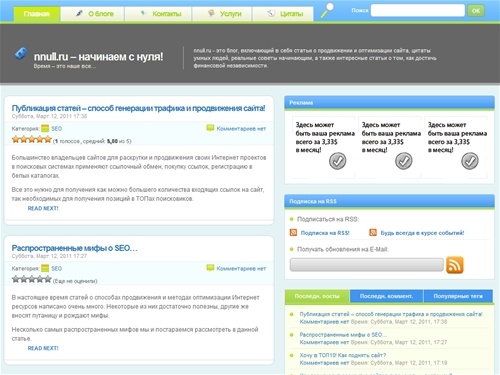Viewport: 500px width, 375px height.
Task: Rate the мифы о SEO post with grey stars
Action: coord(32,279)
